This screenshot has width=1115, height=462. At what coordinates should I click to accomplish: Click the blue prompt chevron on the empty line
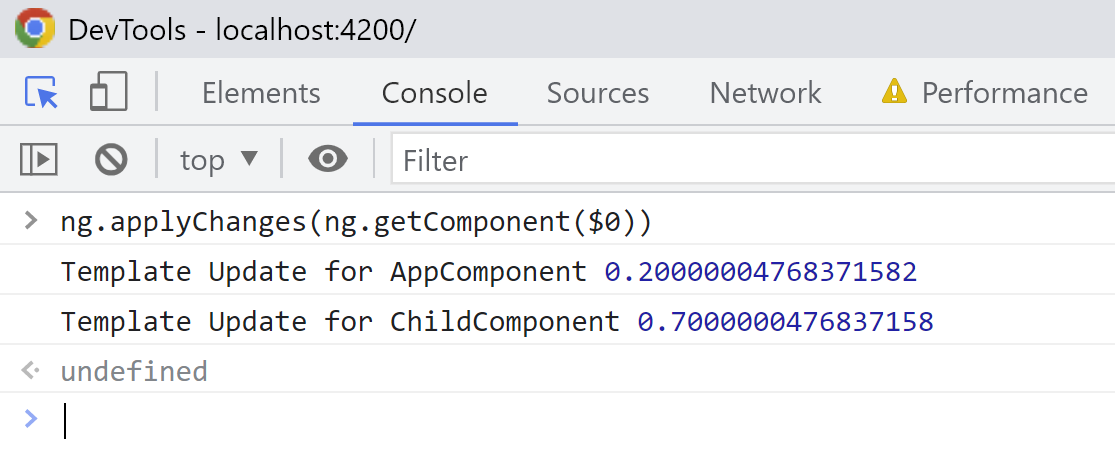click(x=31, y=419)
